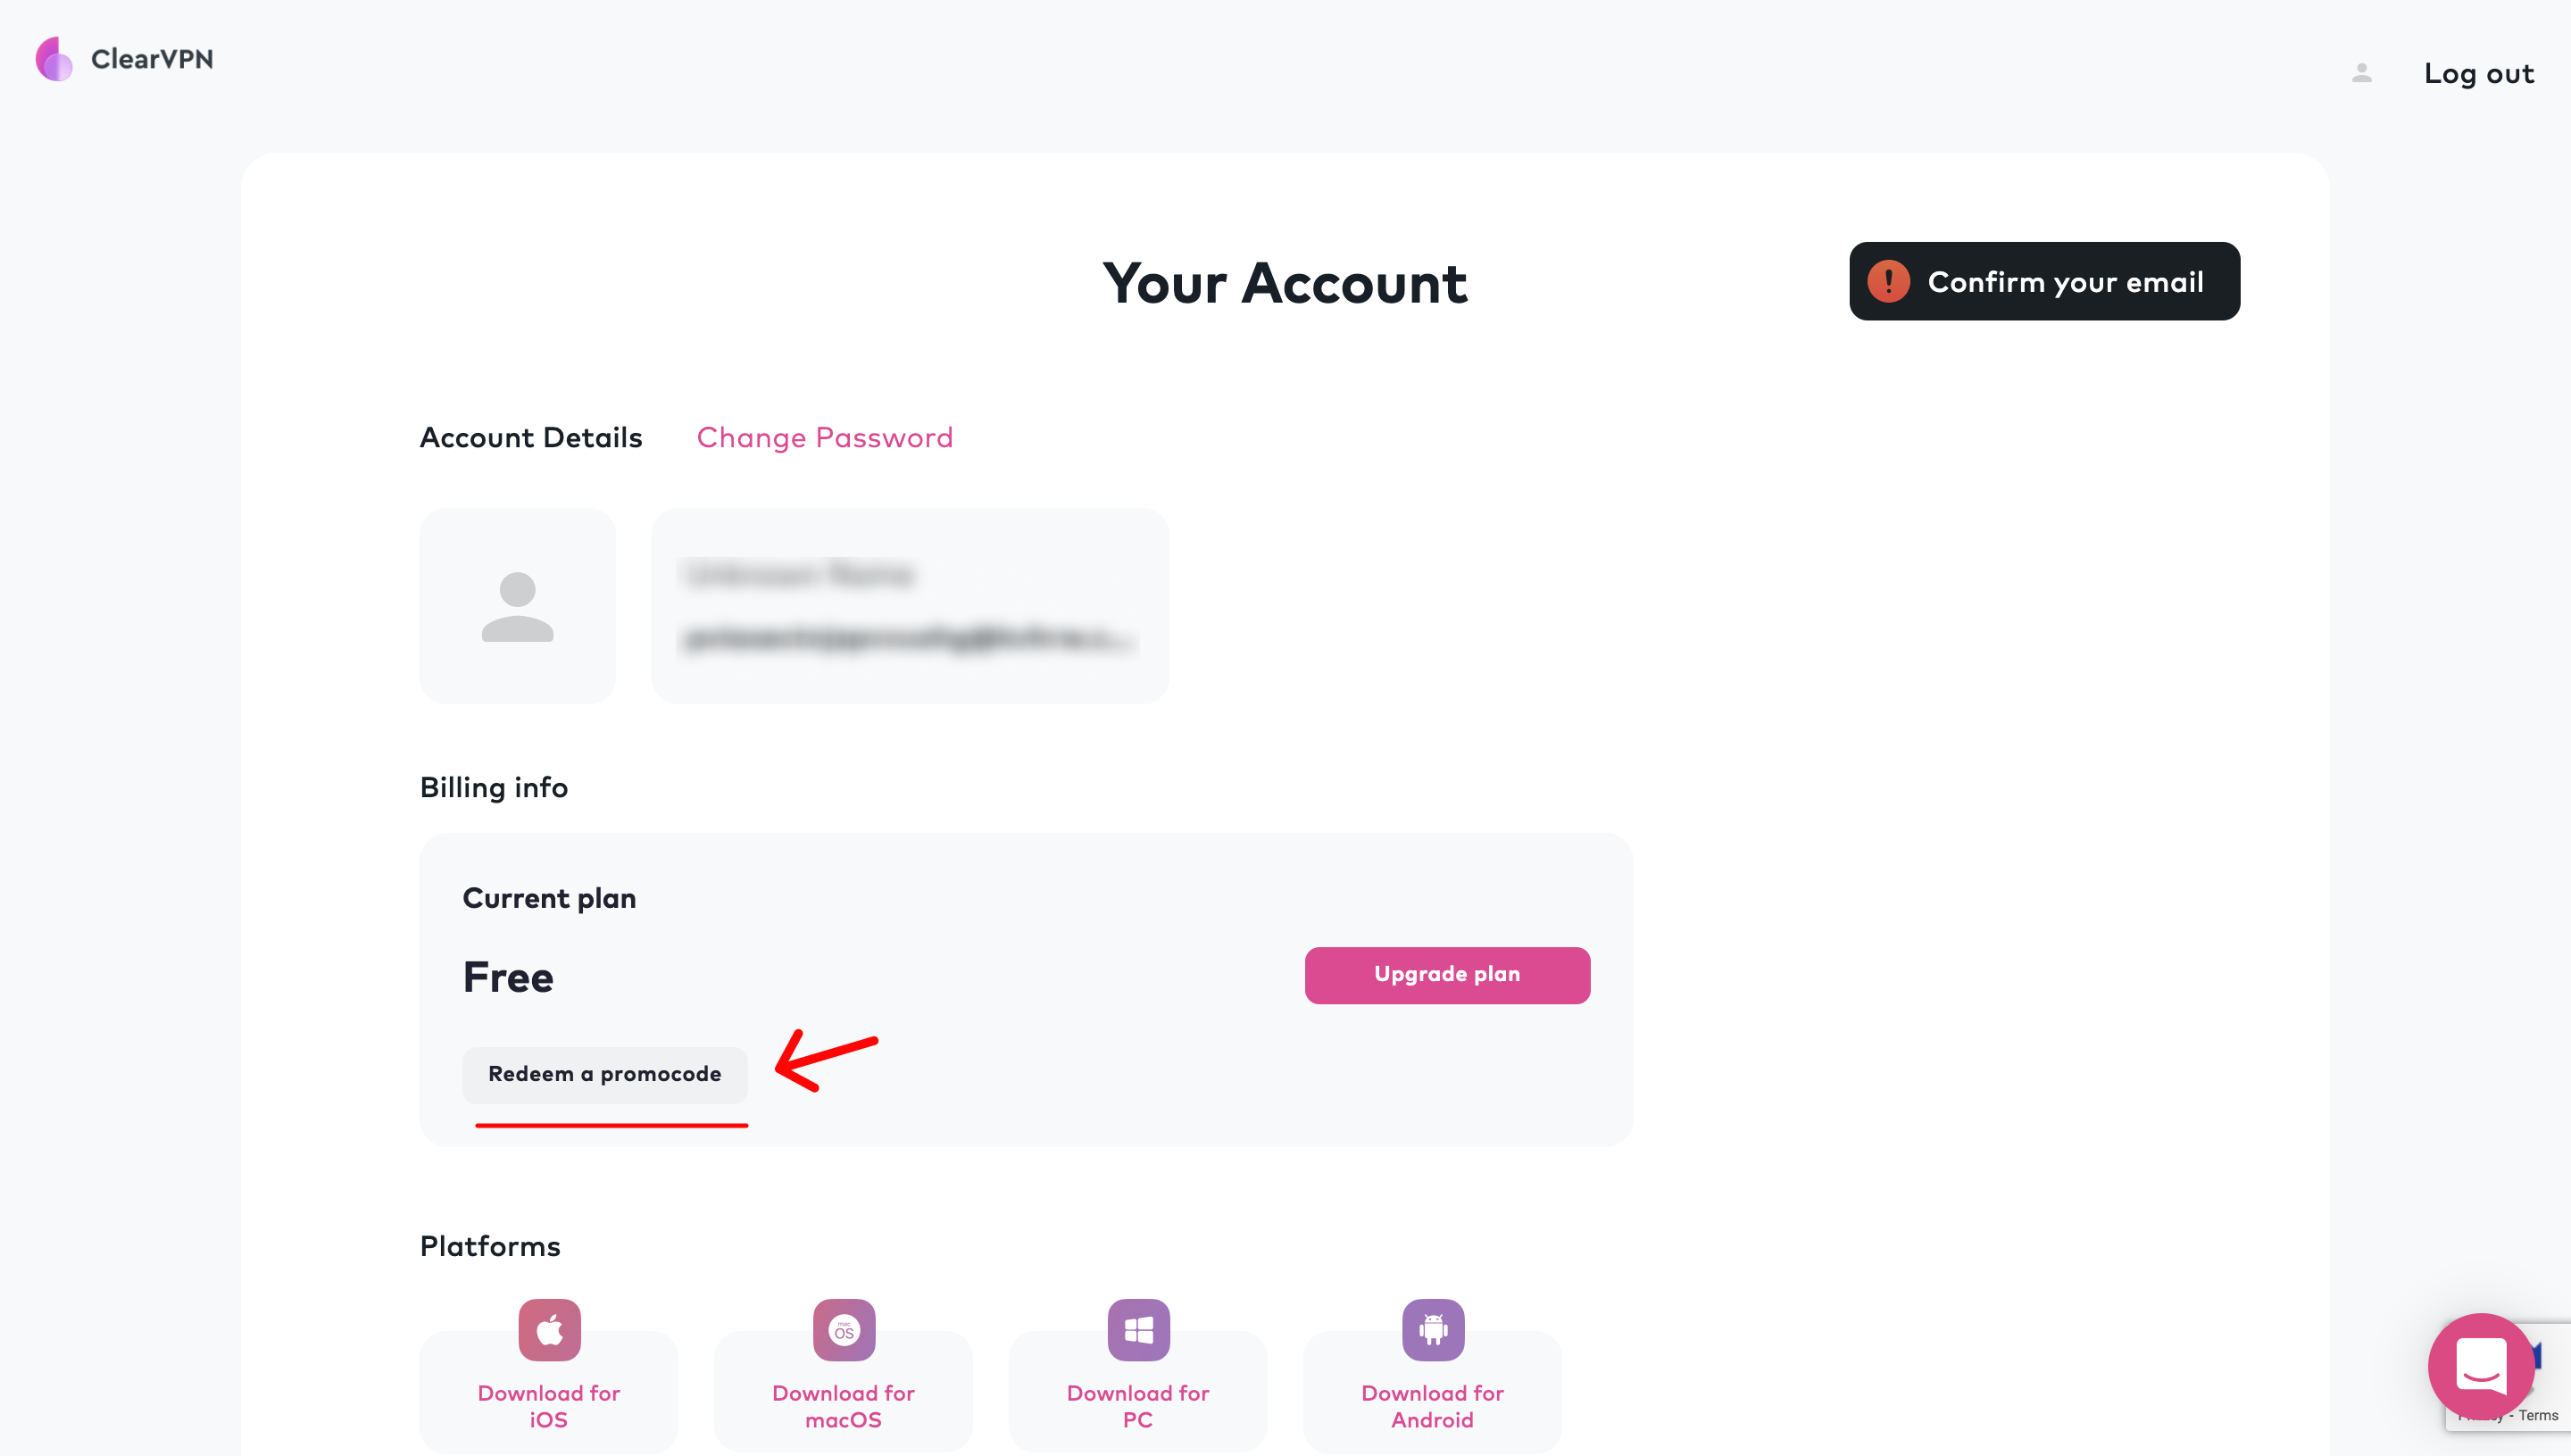
Task: Click Change Password link
Action: 825,439
